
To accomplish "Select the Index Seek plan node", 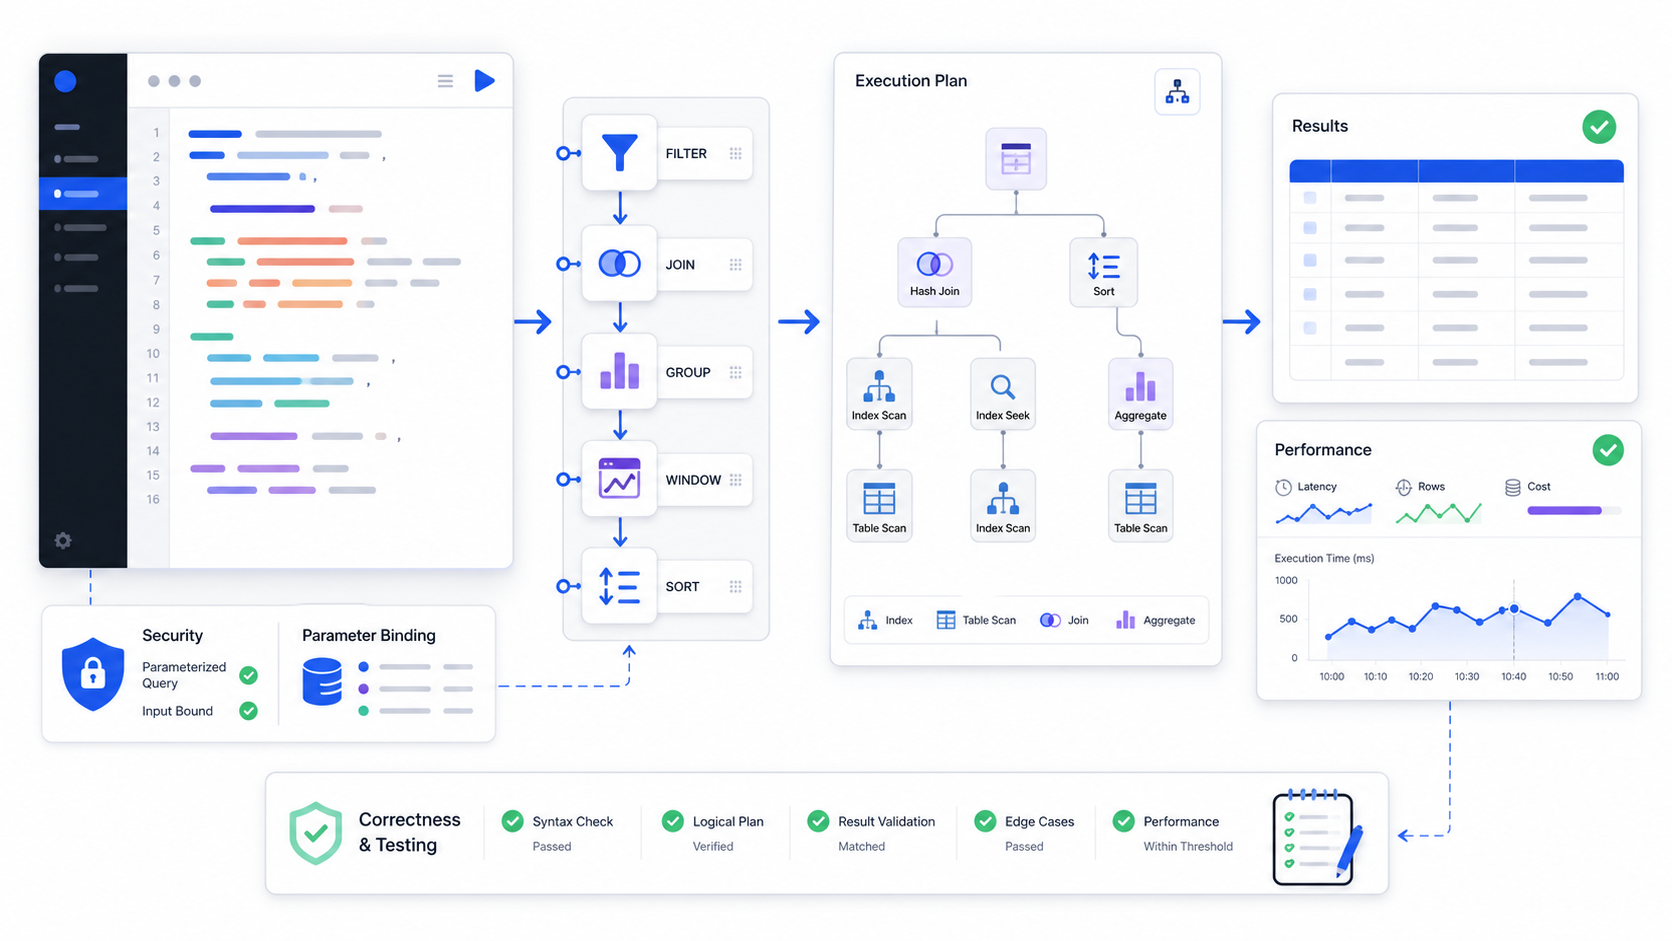I will [1003, 394].
